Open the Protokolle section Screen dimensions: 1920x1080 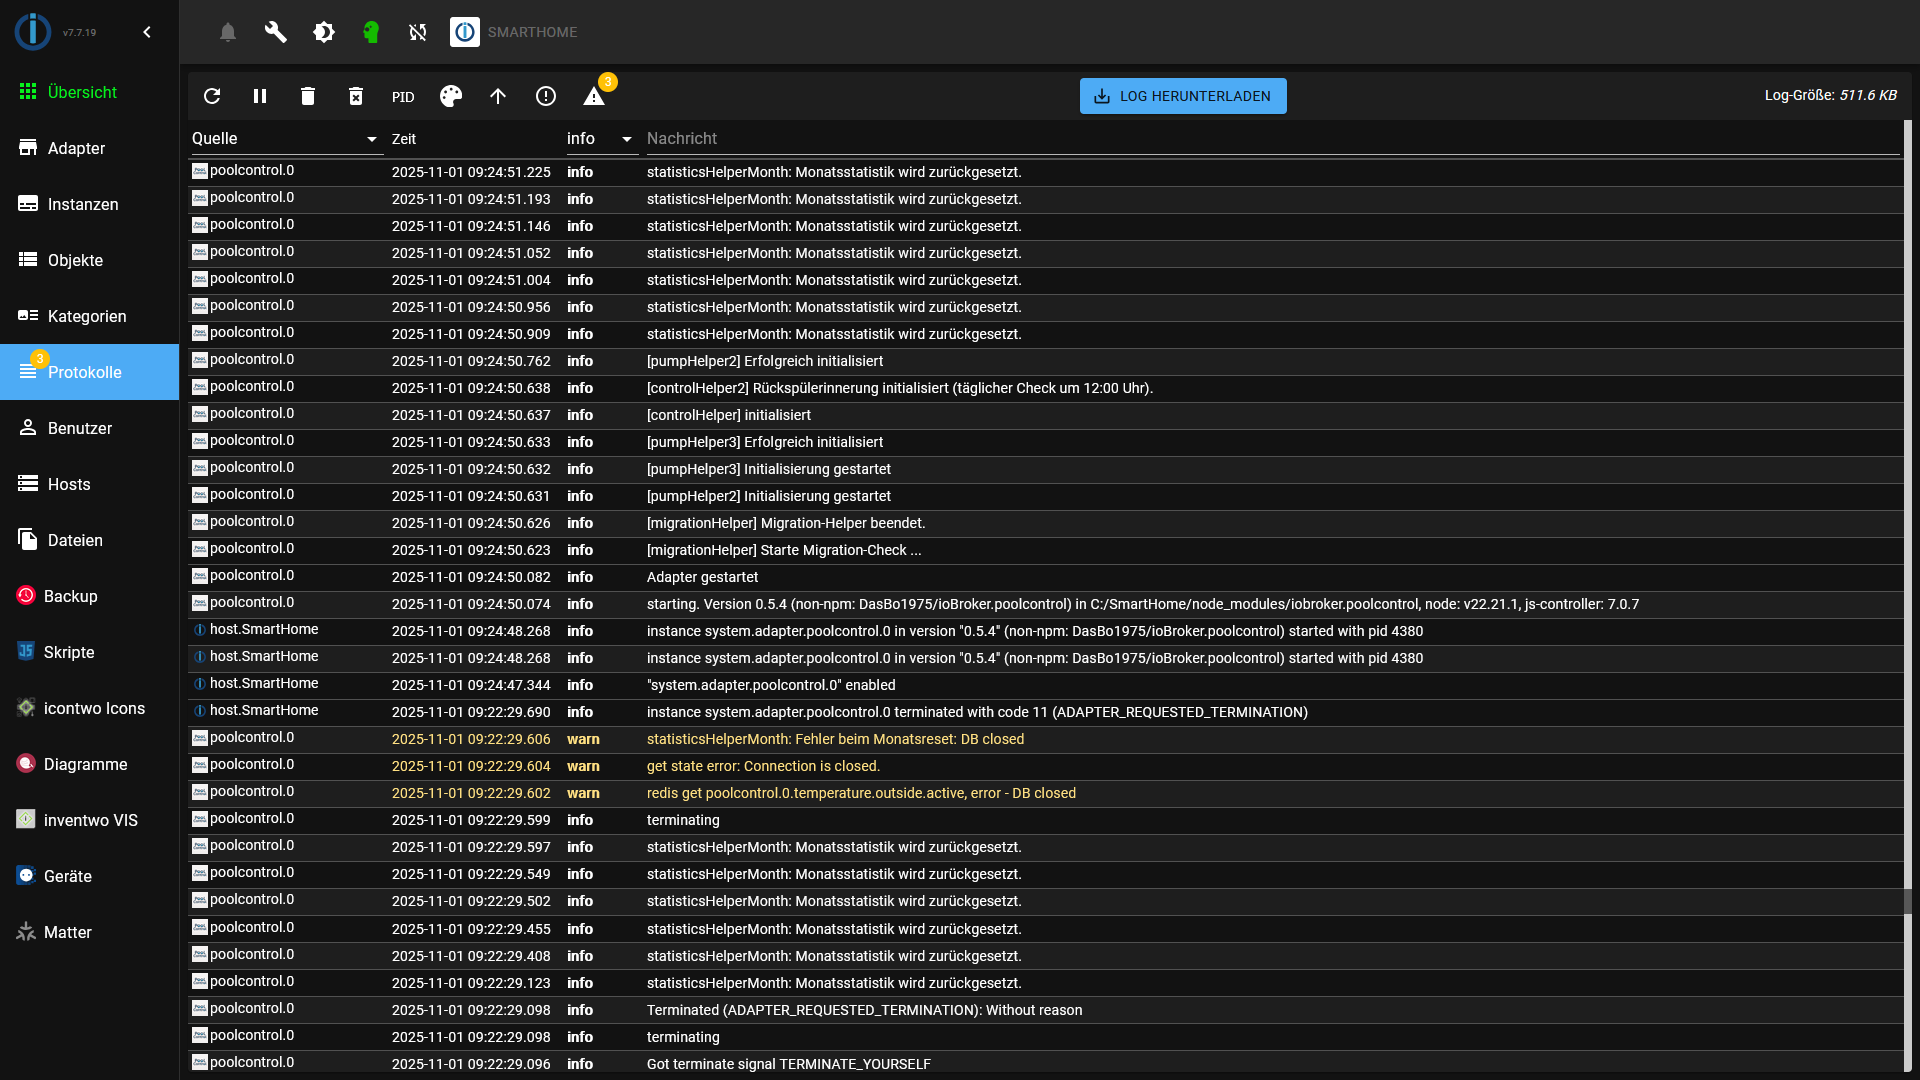84,372
